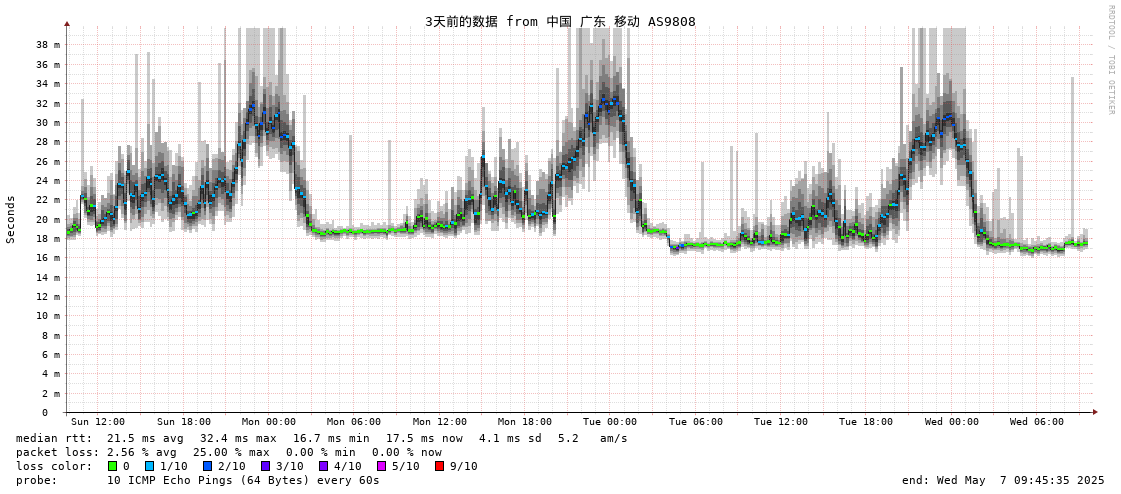
Task: Click the '16.7 ms min' rtt value
Action: 332,438
